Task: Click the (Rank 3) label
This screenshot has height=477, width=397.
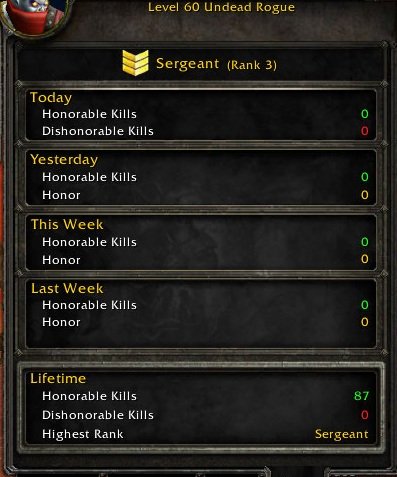Action: tap(252, 65)
